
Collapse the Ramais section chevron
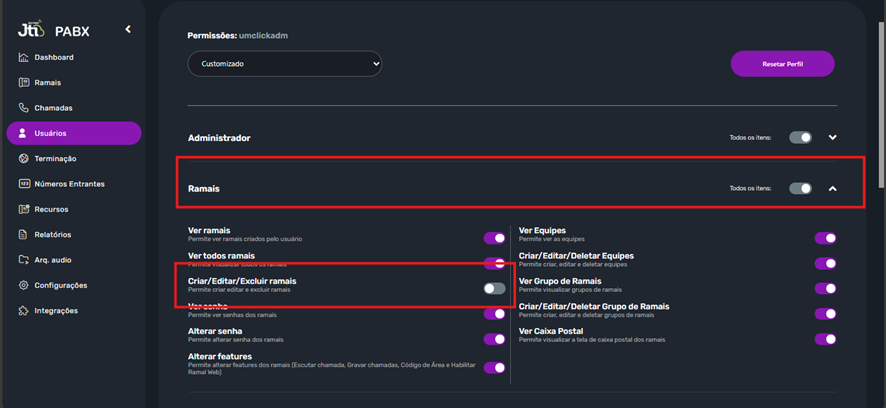point(832,188)
